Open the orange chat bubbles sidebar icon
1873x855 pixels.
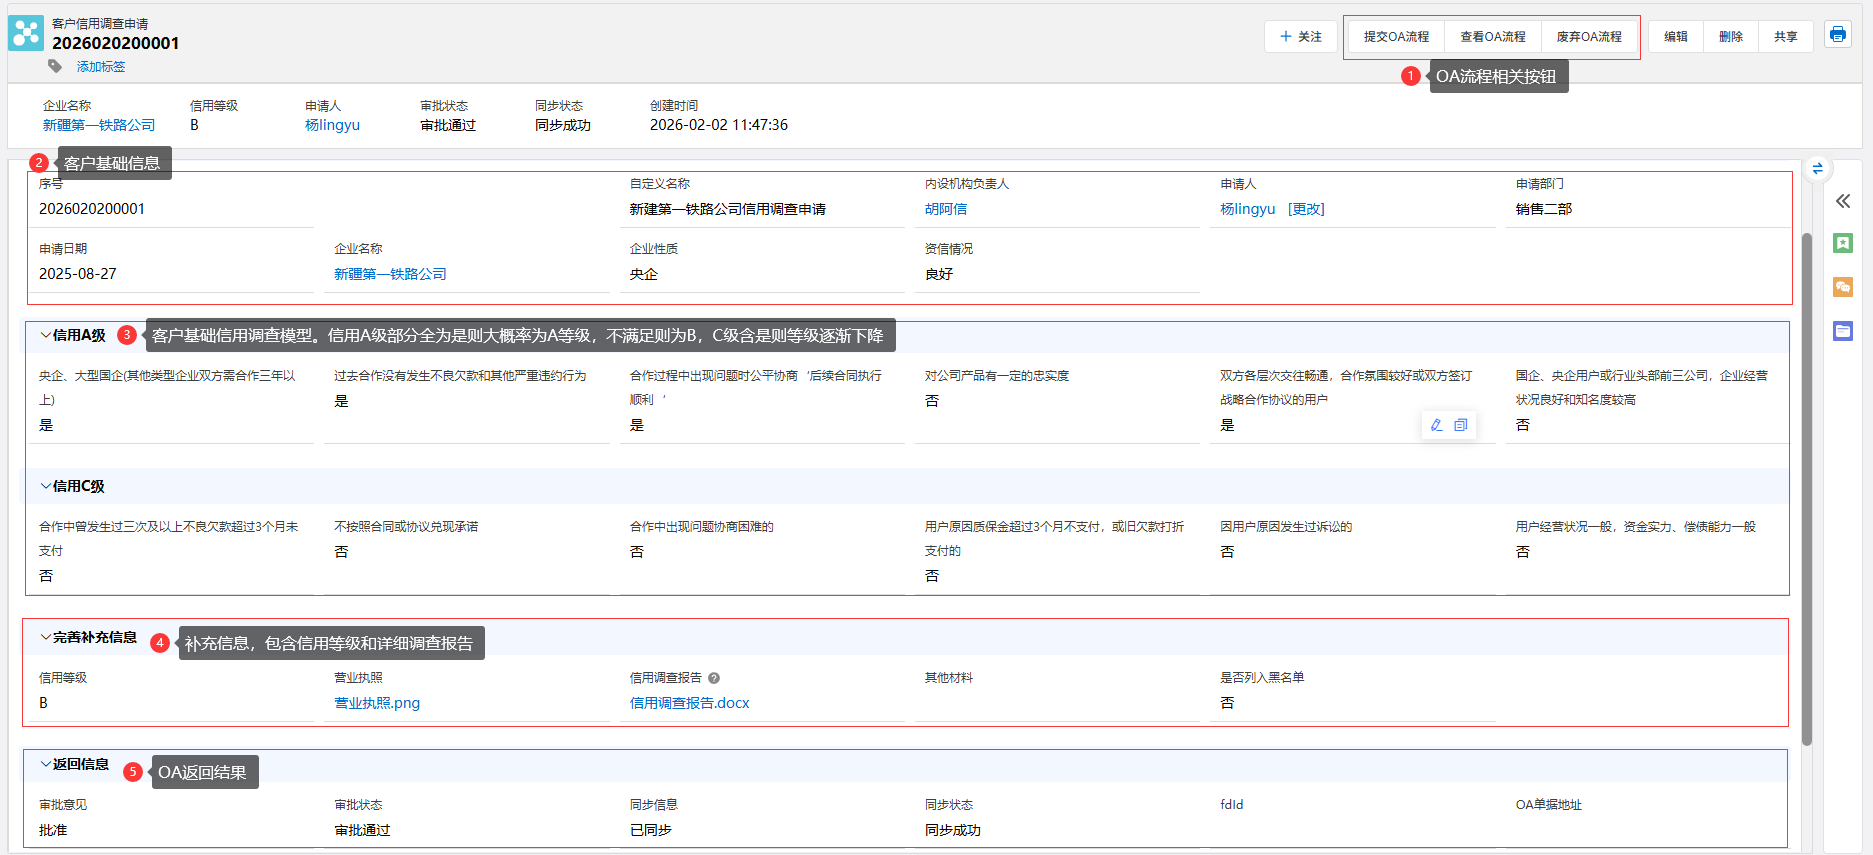pos(1842,287)
